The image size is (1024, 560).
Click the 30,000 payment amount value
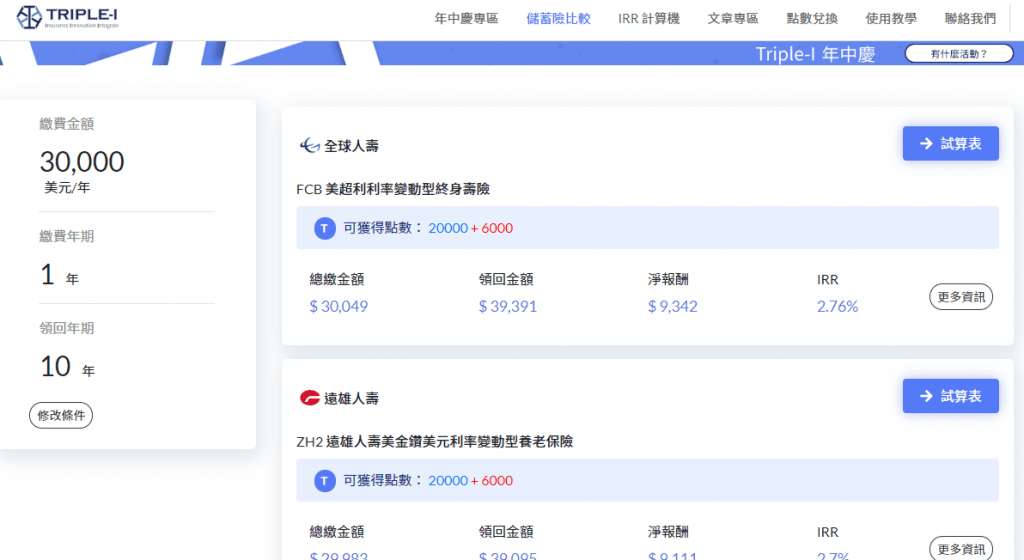pyautogui.click(x=82, y=162)
